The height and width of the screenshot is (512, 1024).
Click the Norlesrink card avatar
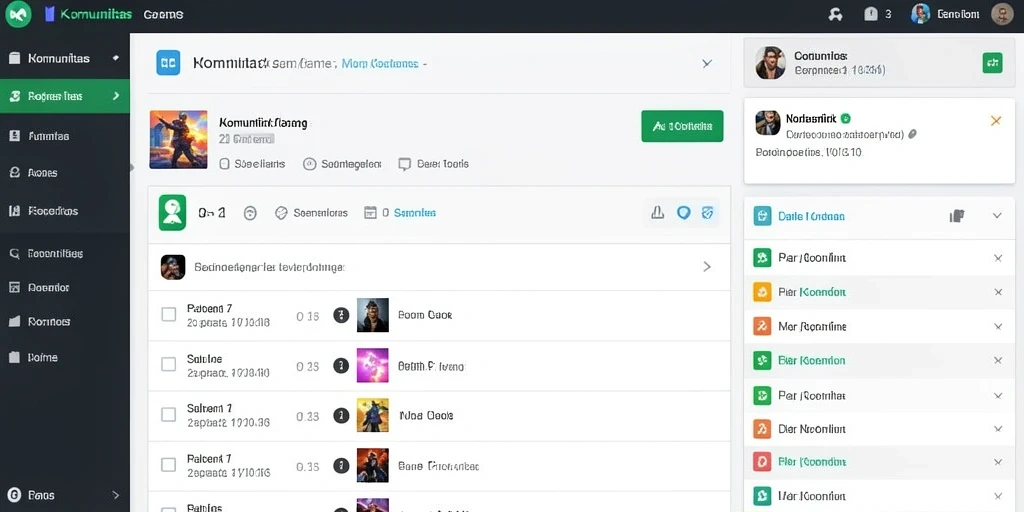tap(768, 123)
